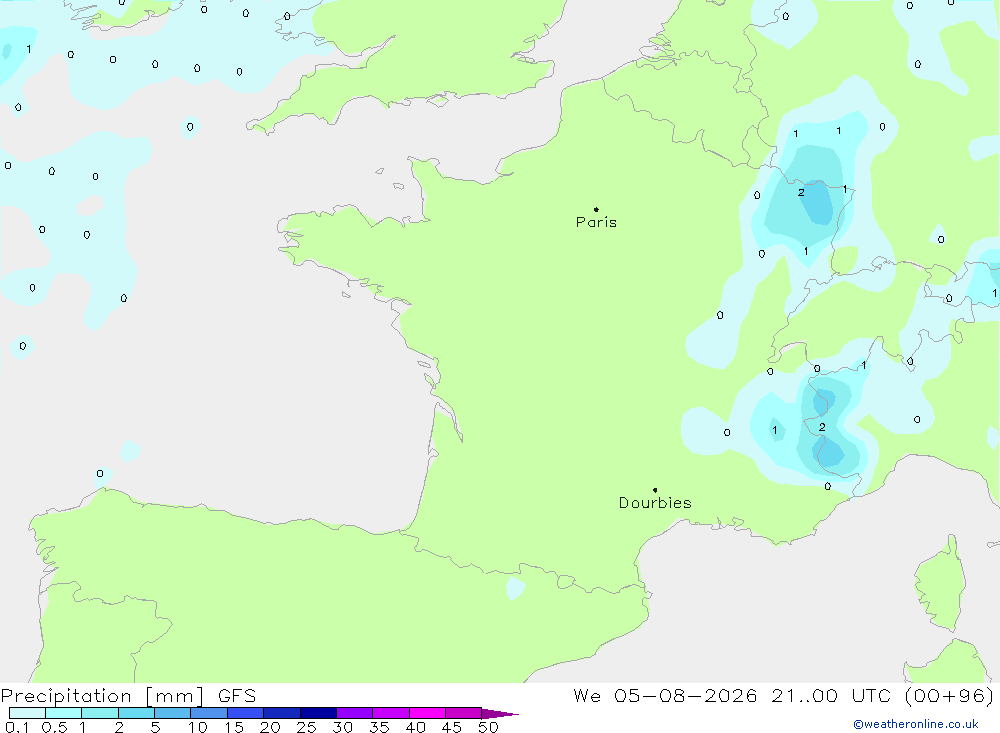
Task: Pick the 10–15 mm blue legend swatch
Action: point(209,713)
